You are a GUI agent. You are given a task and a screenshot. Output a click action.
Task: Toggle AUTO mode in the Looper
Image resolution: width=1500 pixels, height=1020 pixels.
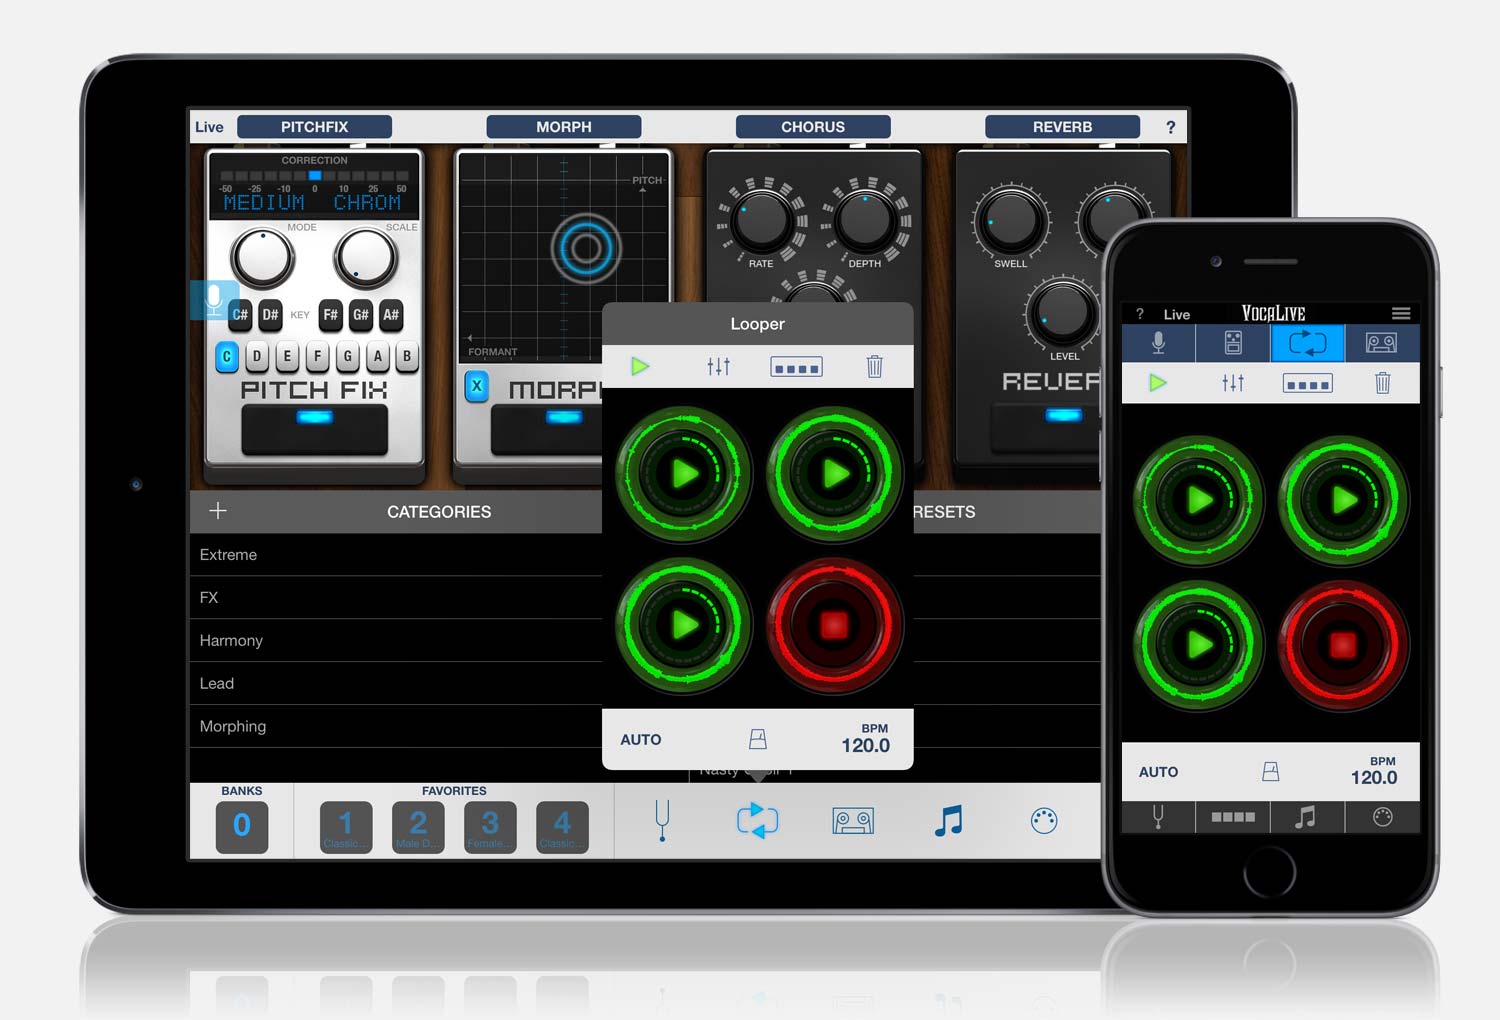pyautogui.click(x=640, y=739)
